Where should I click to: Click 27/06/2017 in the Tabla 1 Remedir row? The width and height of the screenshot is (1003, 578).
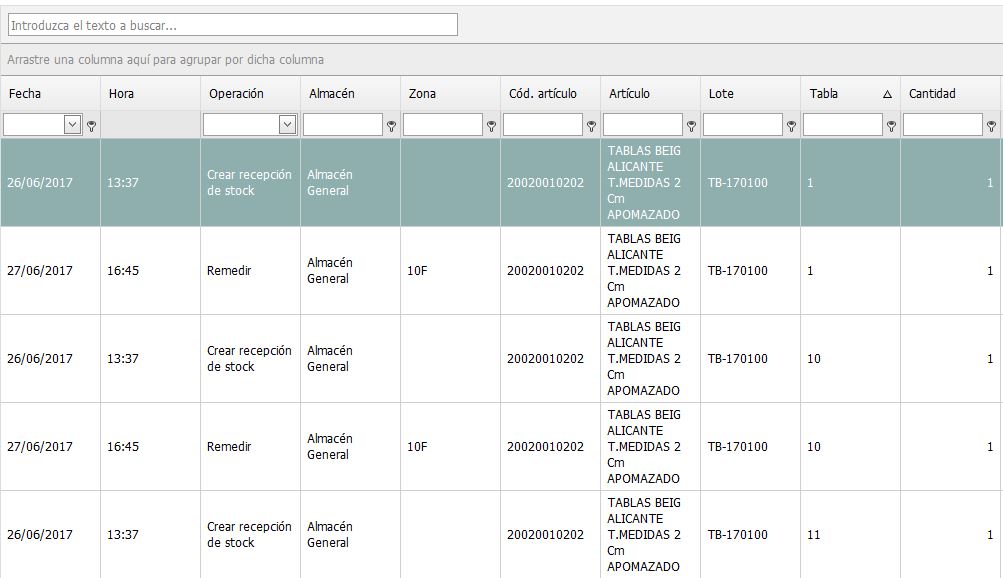(40, 270)
